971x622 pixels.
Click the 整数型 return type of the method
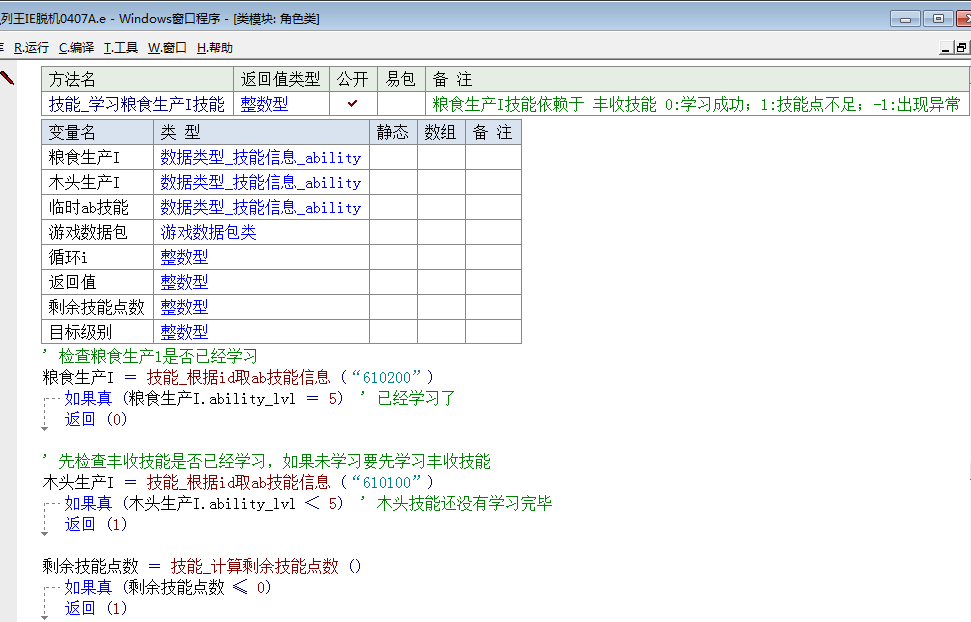[265, 104]
